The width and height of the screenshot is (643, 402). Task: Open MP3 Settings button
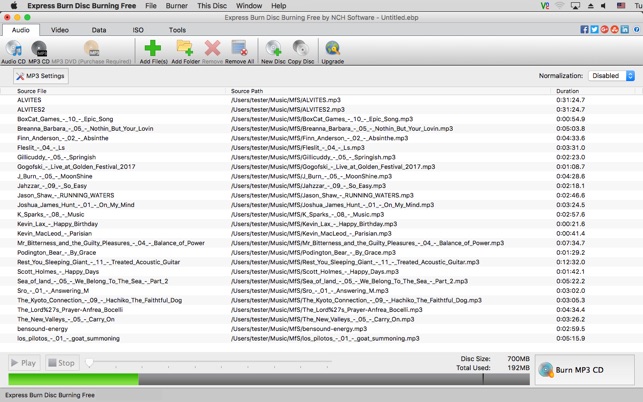tap(41, 76)
